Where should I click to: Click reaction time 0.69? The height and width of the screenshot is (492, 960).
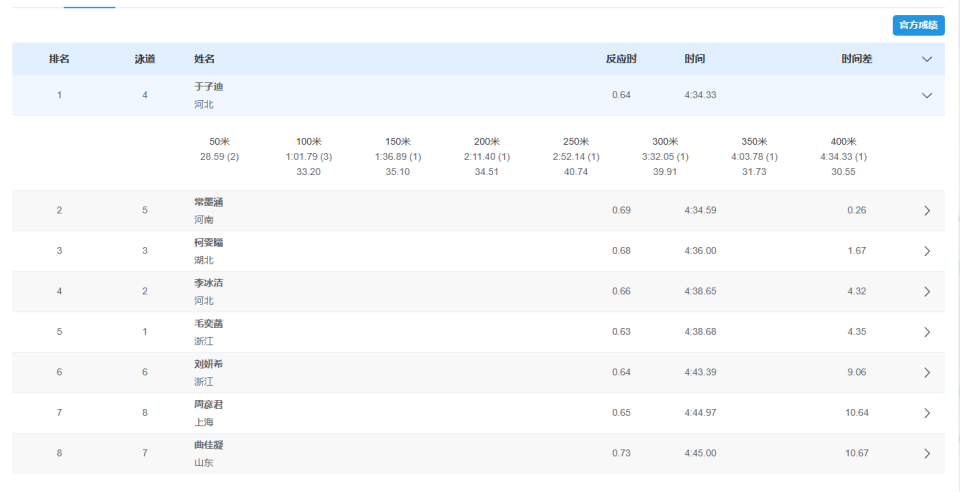pos(621,211)
